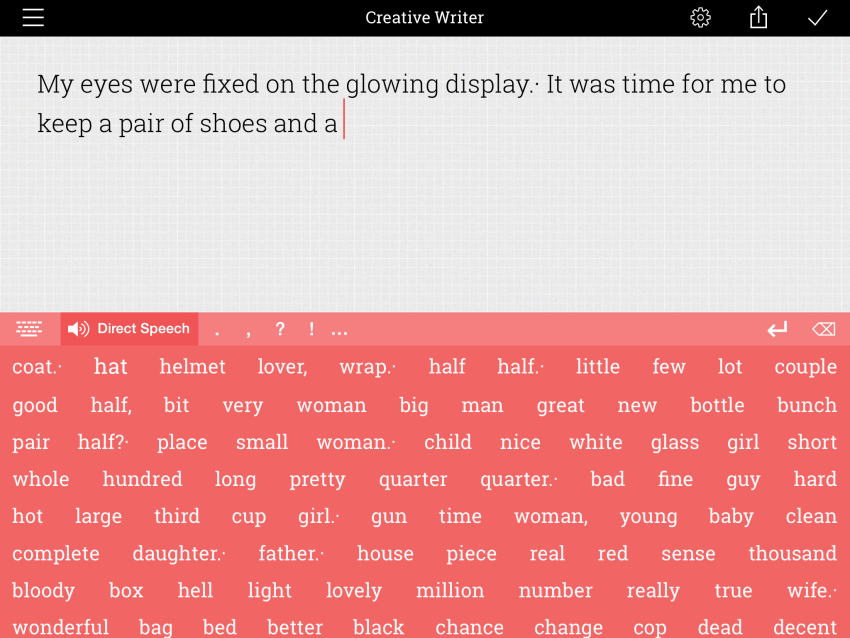Pick the word 'house'
This screenshot has height=638, width=850.
click(x=385, y=553)
